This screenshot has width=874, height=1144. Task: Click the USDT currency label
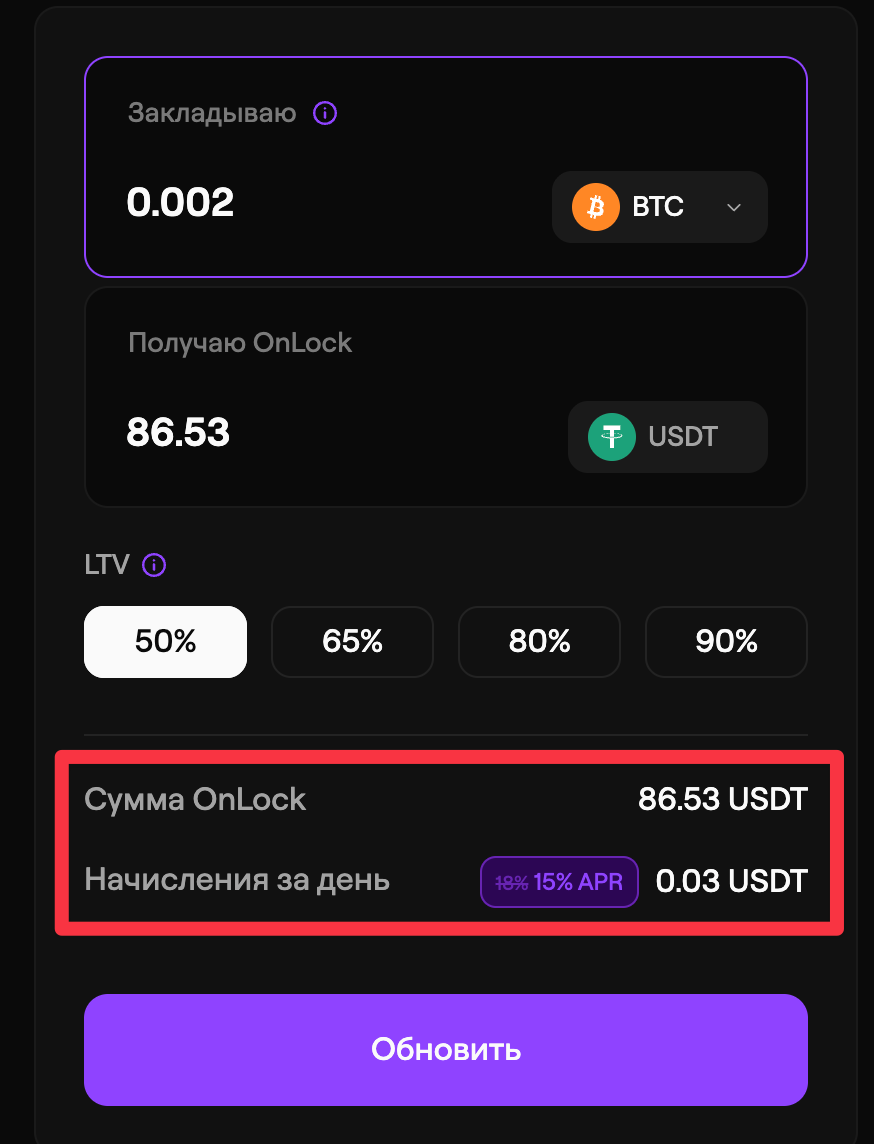tap(683, 437)
